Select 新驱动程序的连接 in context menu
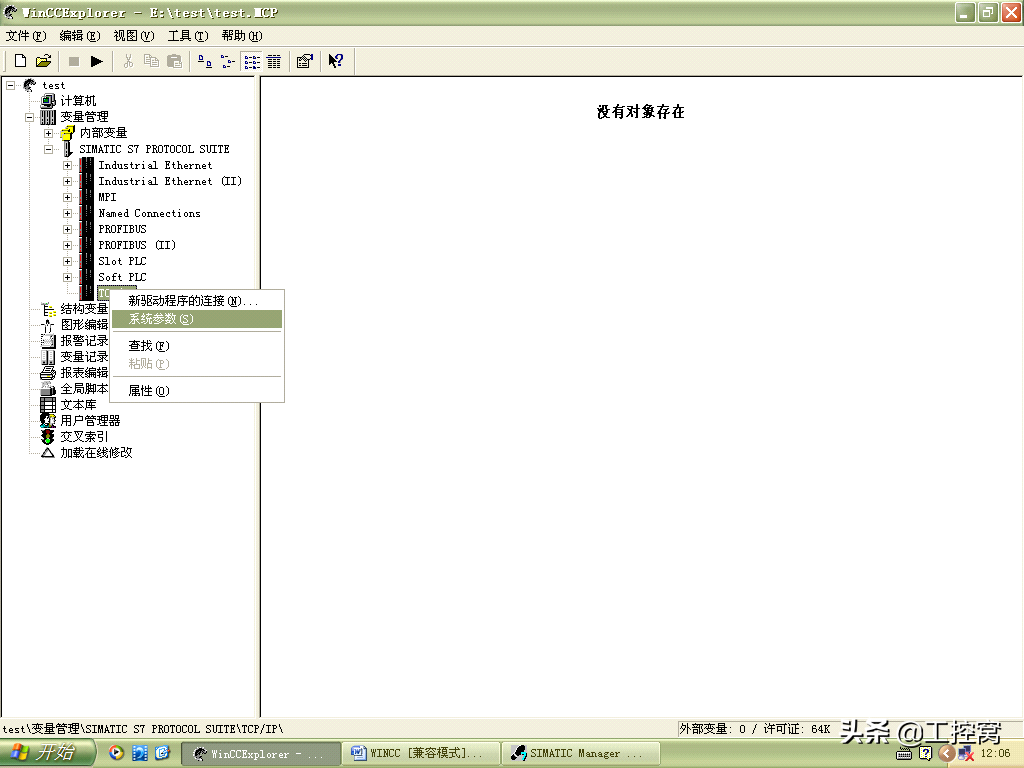The width and height of the screenshot is (1024, 768). pos(192,301)
